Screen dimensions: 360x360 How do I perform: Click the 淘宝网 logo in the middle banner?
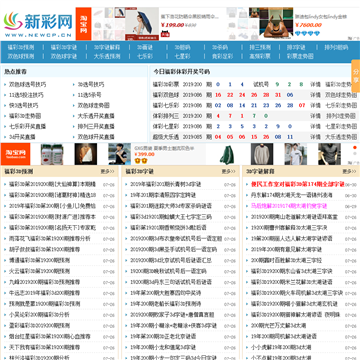tap(15, 154)
